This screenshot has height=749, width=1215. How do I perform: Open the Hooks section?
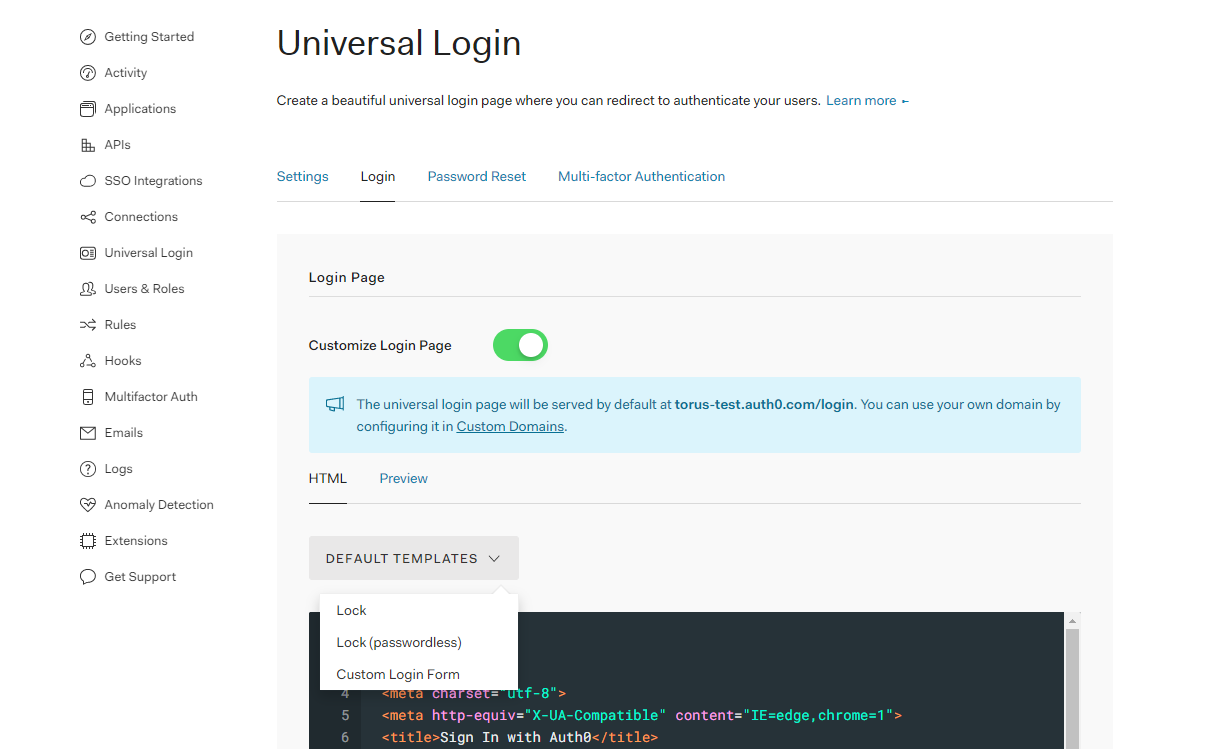(x=120, y=360)
